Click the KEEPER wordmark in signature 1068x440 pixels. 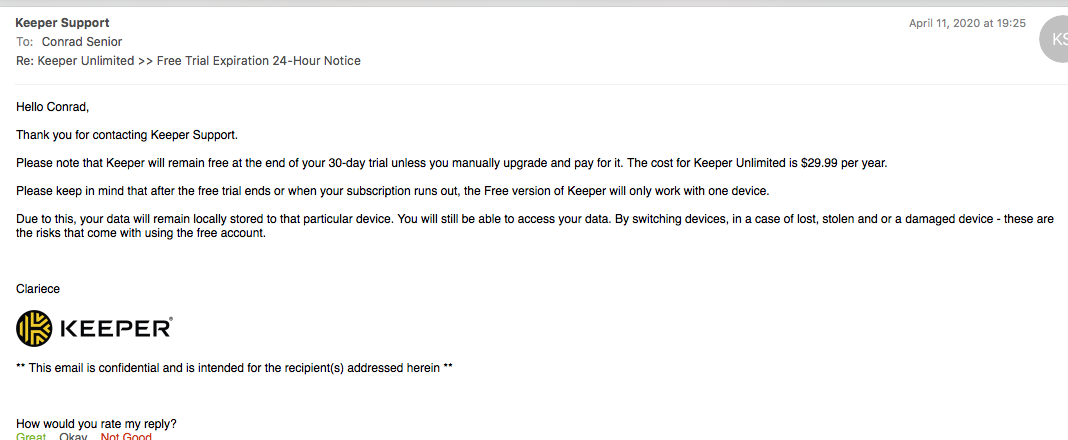pos(116,329)
